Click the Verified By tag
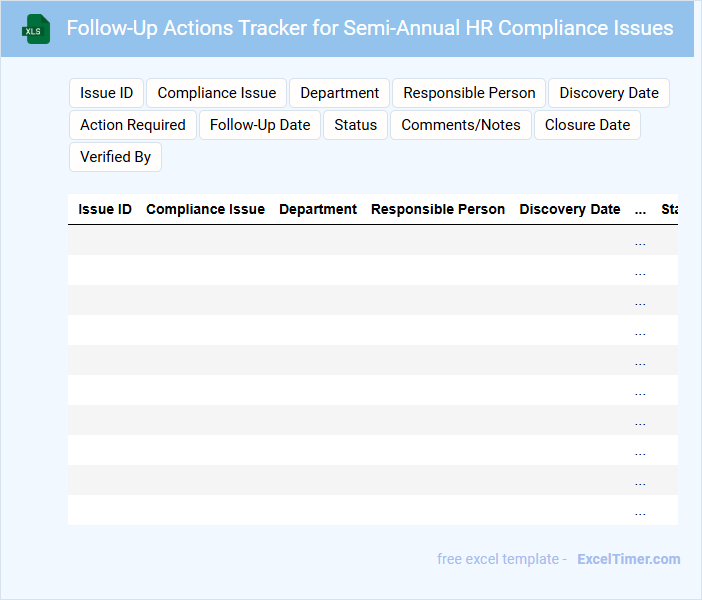702x600 pixels. click(115, 157)
